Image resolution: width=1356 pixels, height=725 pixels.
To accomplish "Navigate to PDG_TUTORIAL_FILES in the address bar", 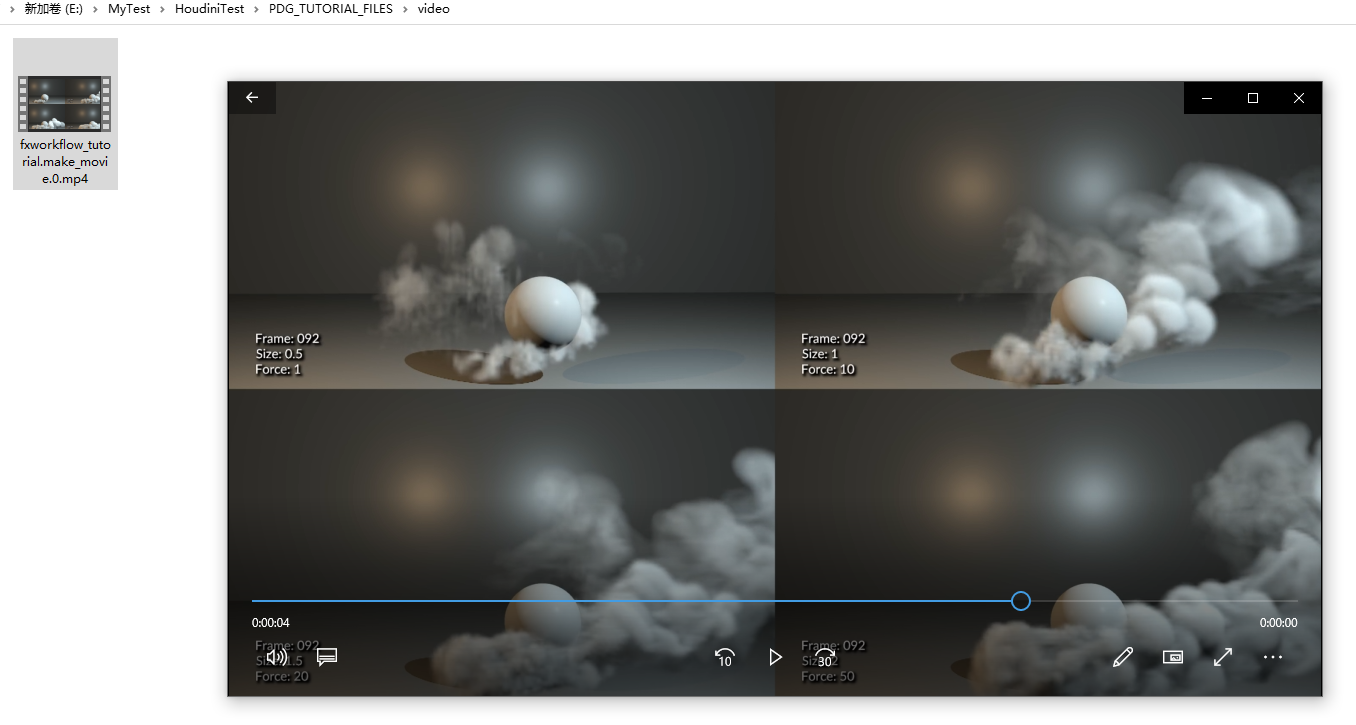I will 331,9.
